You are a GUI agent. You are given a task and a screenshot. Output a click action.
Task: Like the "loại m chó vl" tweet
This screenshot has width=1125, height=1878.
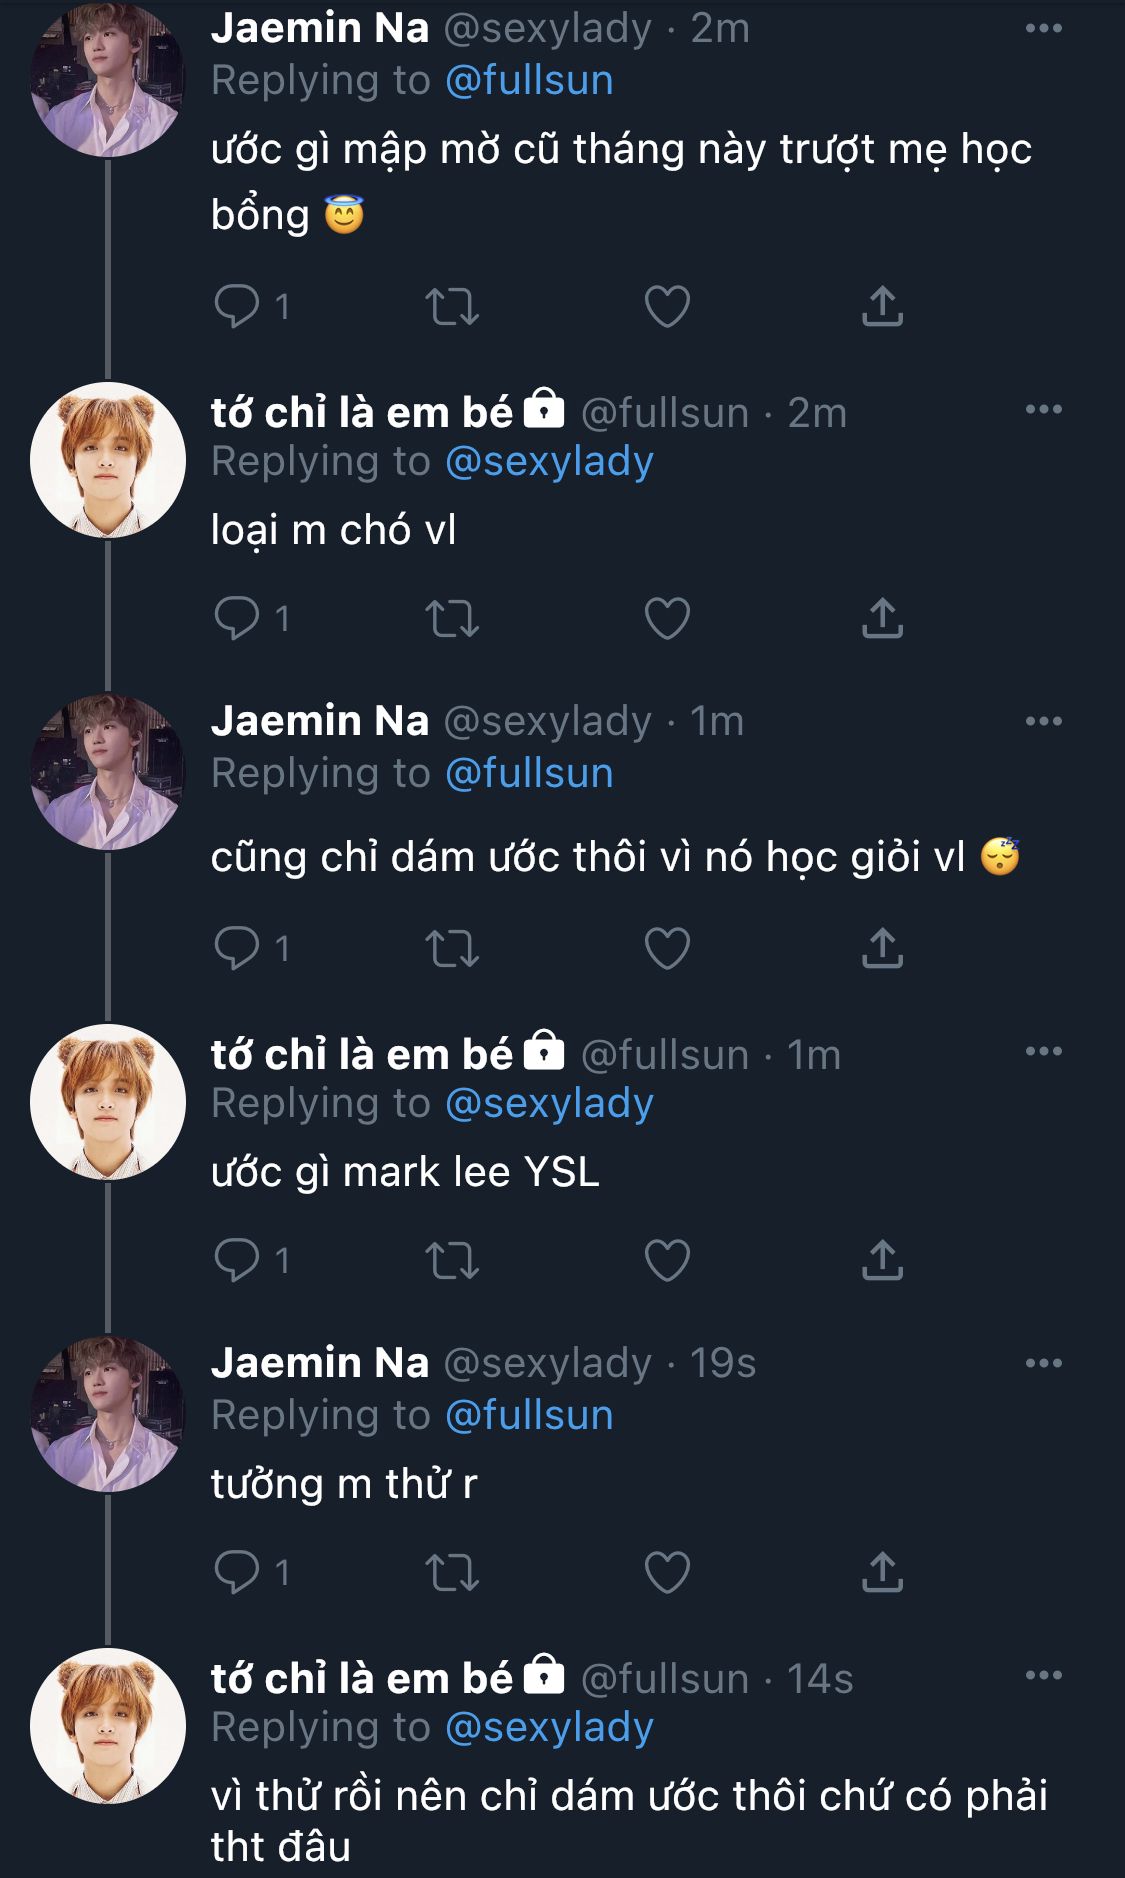point(667,618)
